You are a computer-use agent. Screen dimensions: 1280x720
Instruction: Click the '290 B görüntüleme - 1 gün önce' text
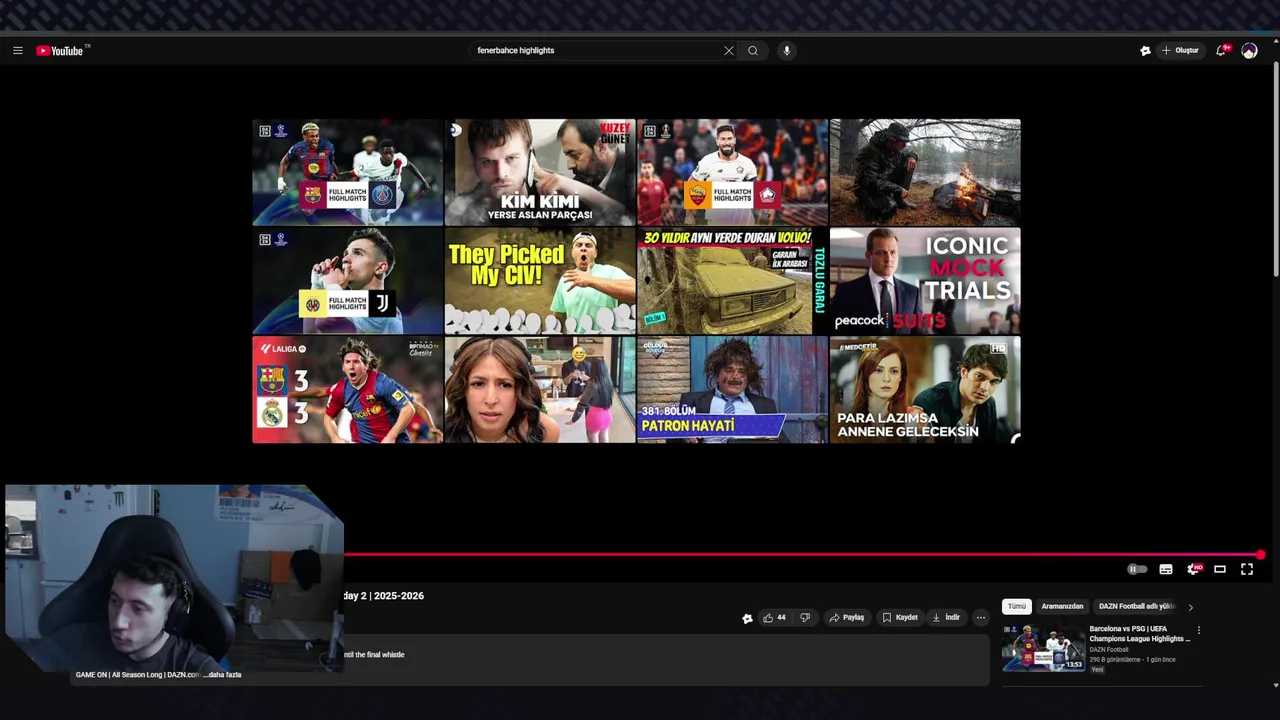[1132, 660]
